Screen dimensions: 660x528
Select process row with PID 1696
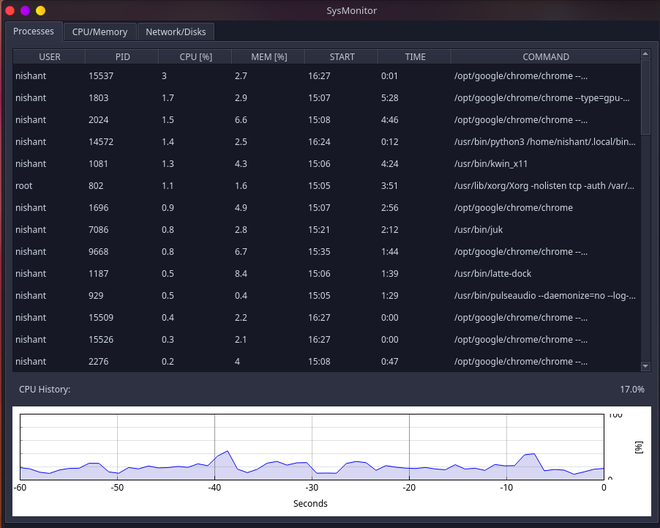[x=327, y=208]
